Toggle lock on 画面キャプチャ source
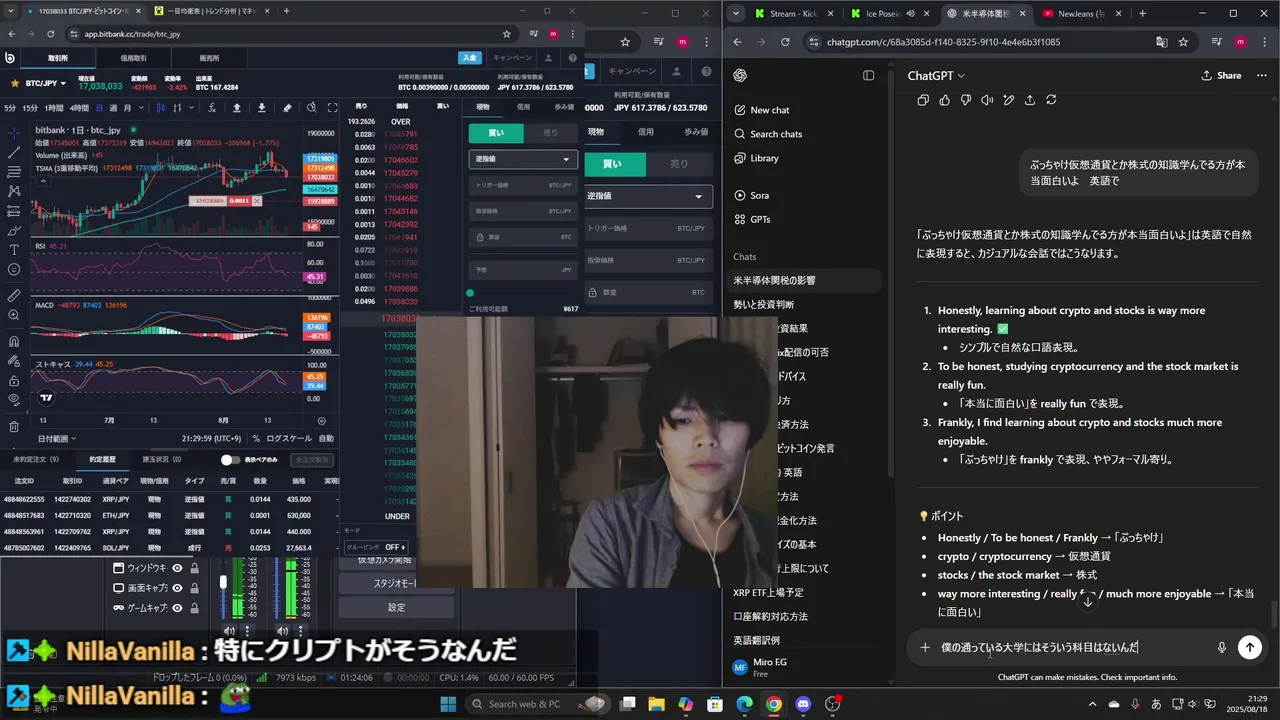This screenshot has width=1280, height=720. point(194,588)
